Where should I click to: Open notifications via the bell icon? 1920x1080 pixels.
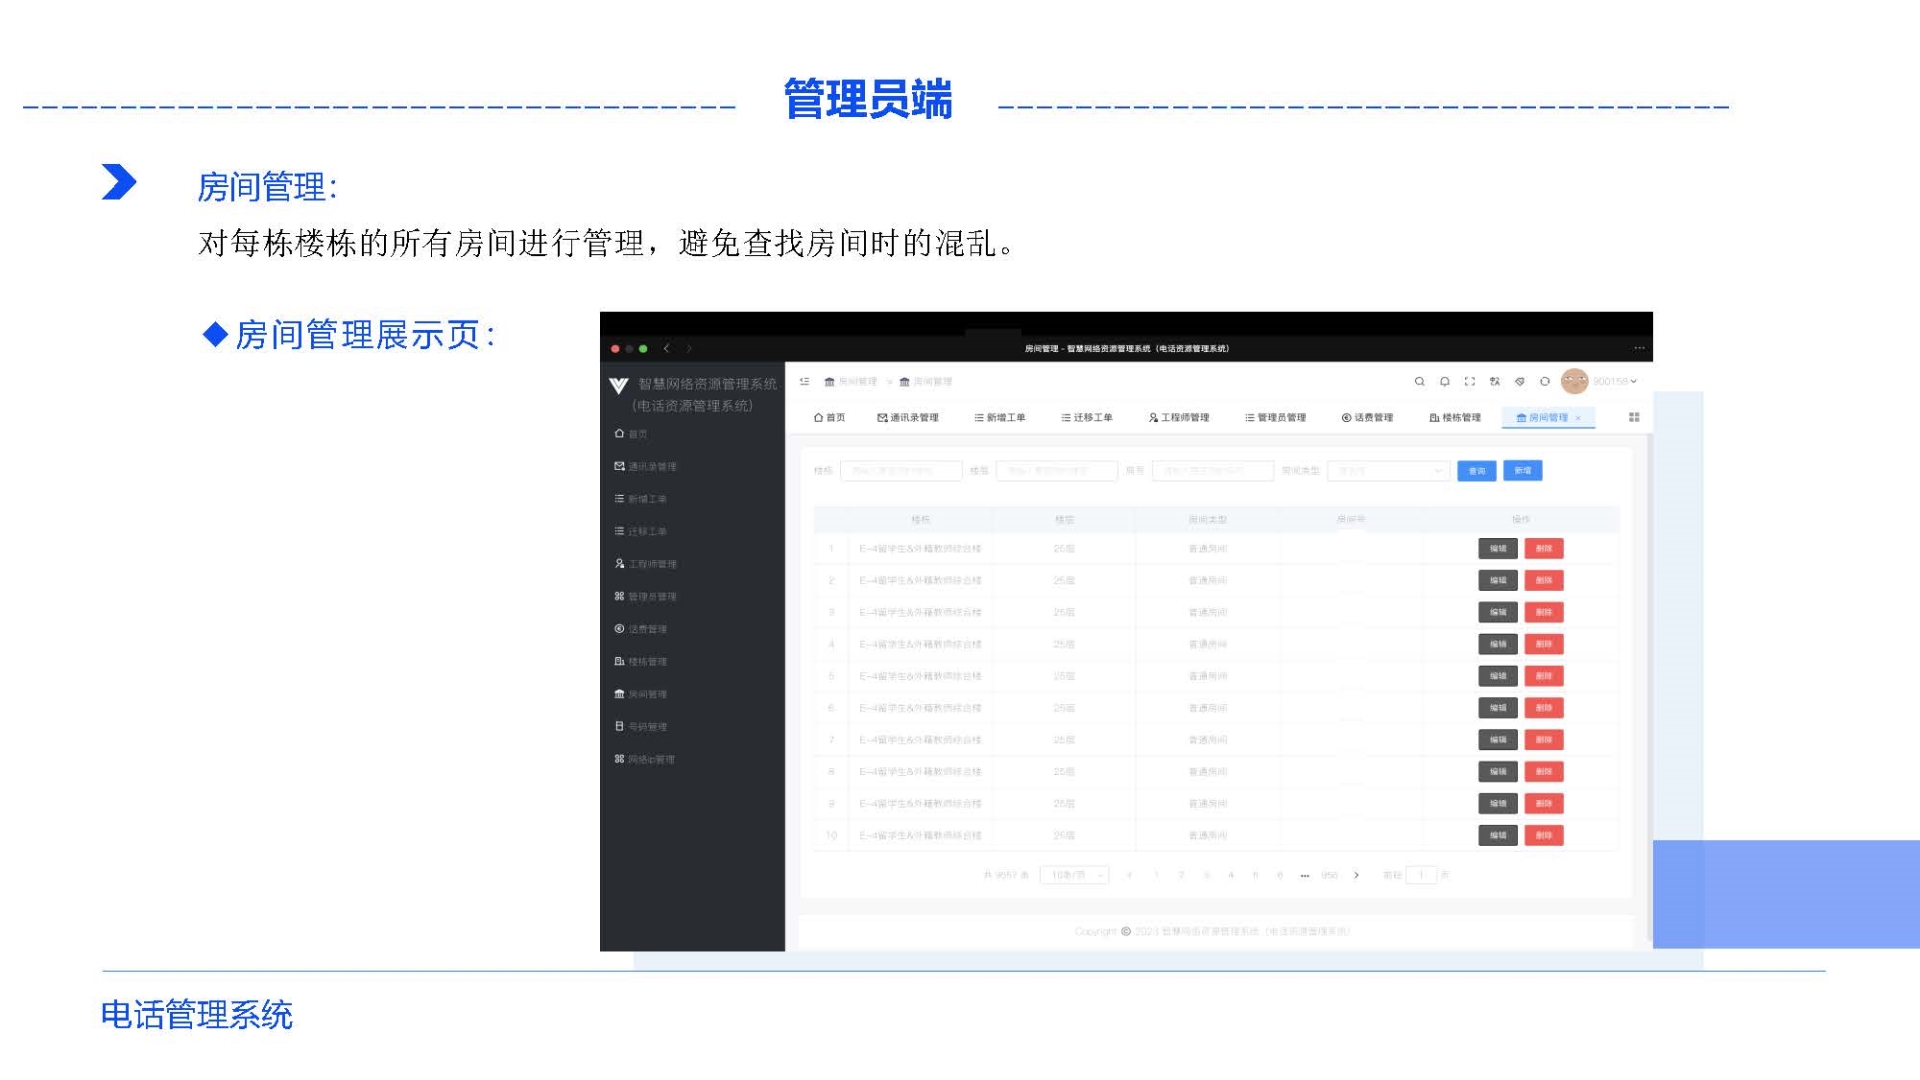coord(1444,381)
